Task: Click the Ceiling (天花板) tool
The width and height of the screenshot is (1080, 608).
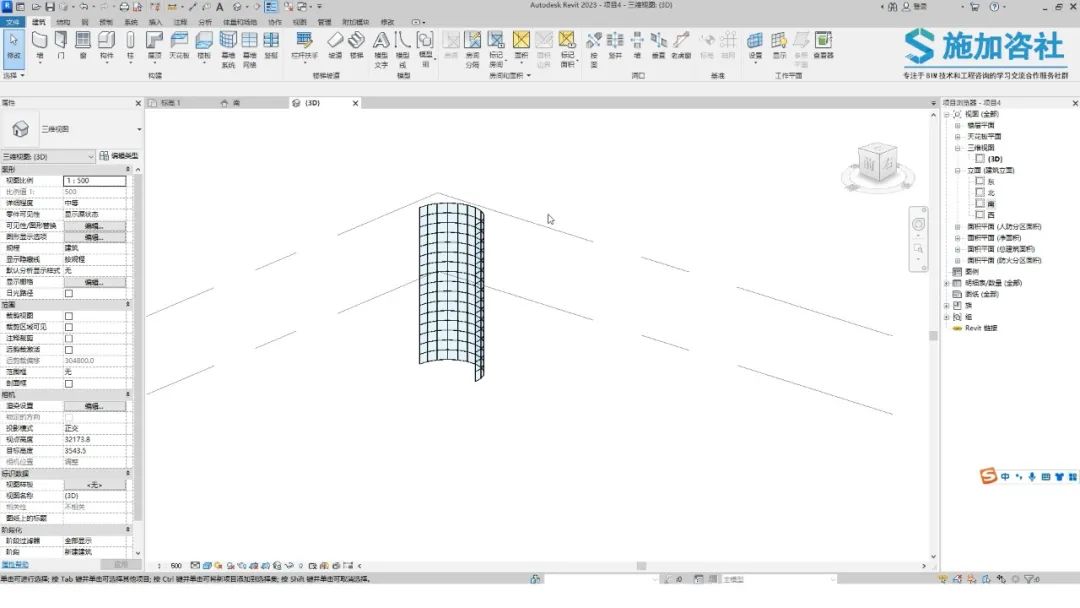Action: tap(179, 45)
